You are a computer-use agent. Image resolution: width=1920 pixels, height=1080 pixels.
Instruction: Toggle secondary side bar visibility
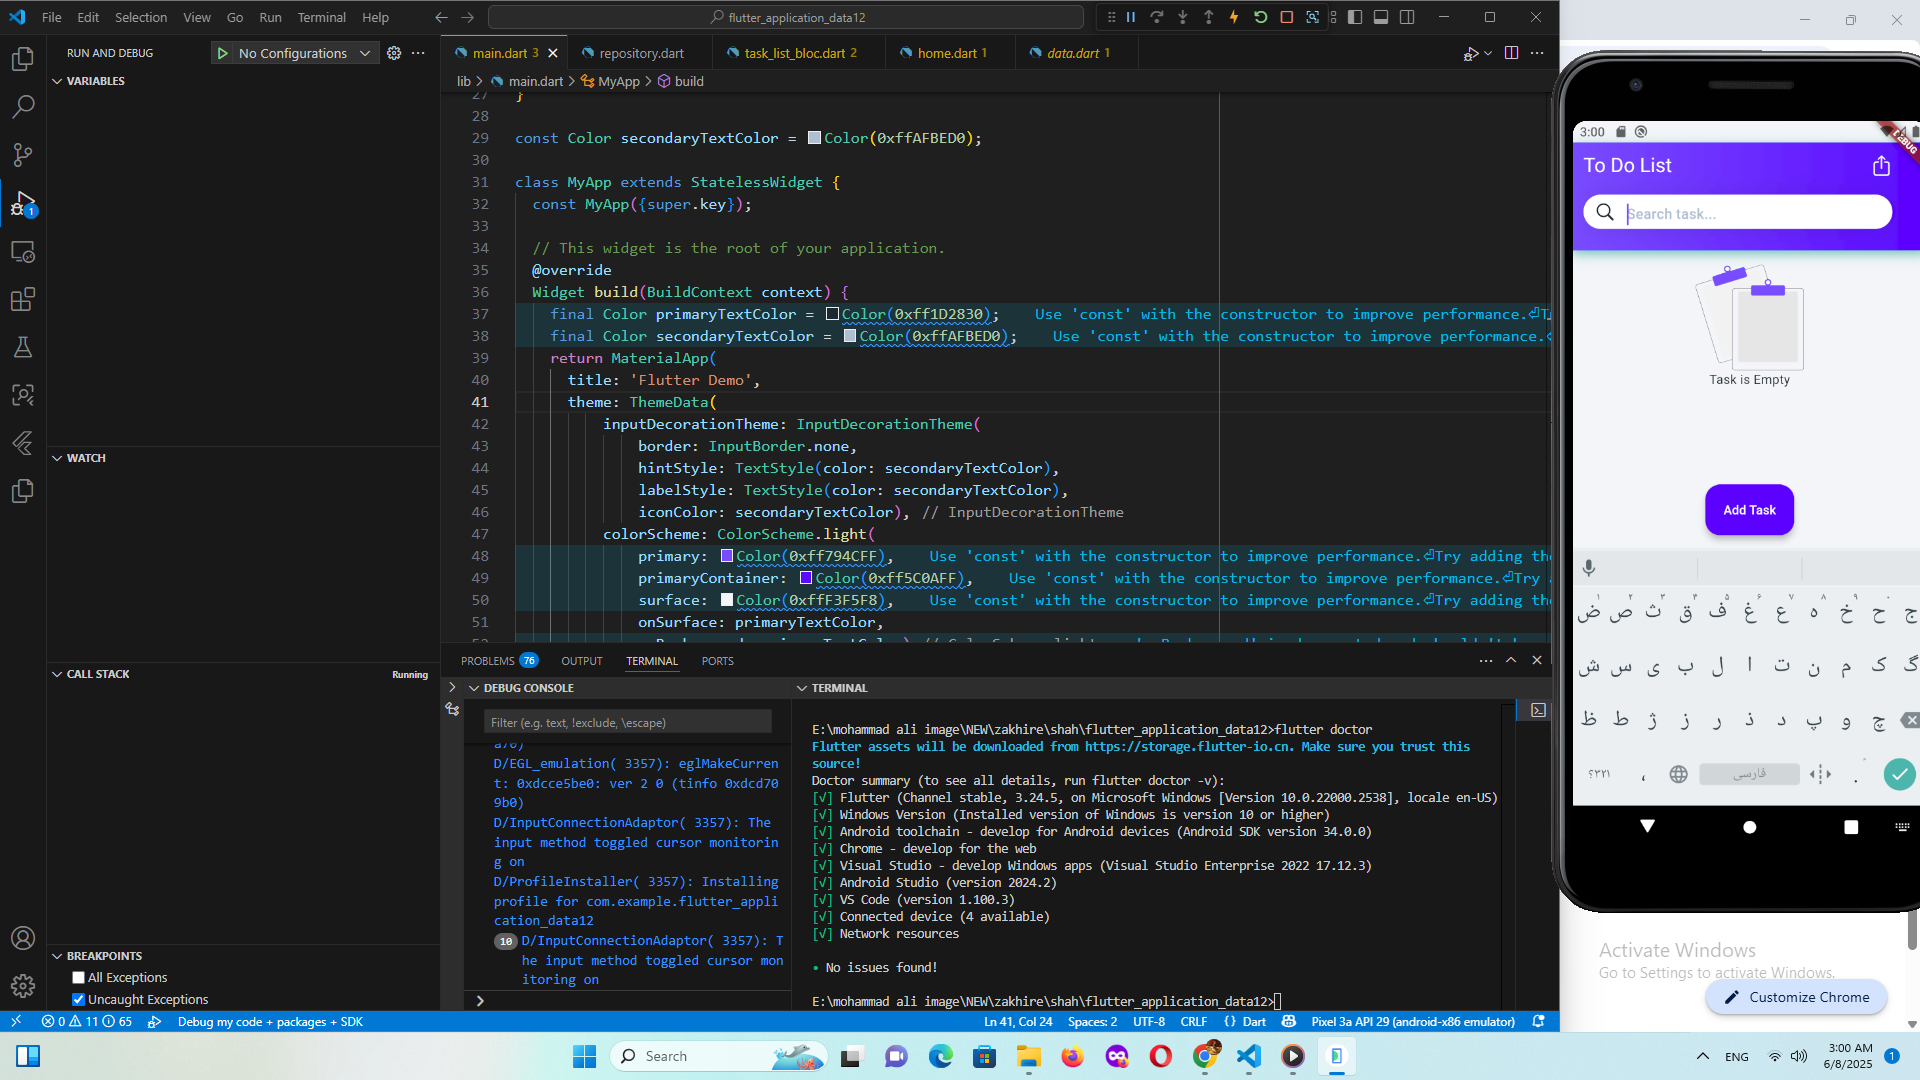1407,17
